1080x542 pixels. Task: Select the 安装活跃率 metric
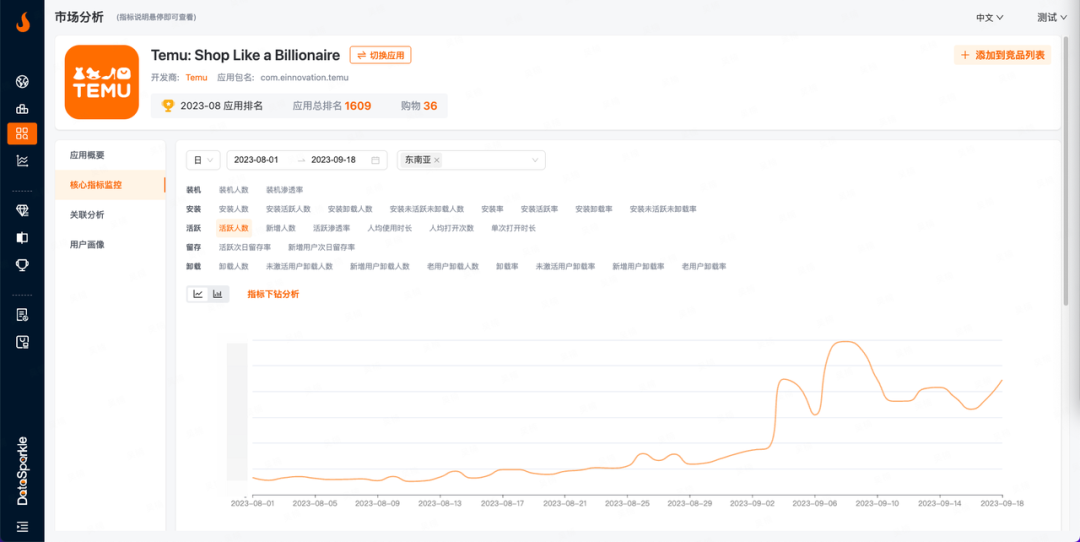pos(539,209)
